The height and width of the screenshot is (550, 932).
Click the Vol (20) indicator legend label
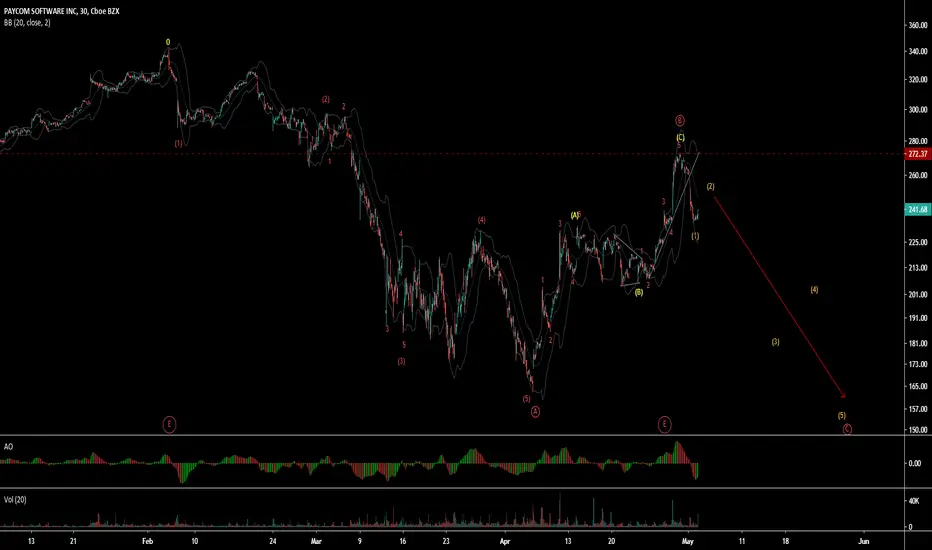pyautogui.click(x=15, y=499)
